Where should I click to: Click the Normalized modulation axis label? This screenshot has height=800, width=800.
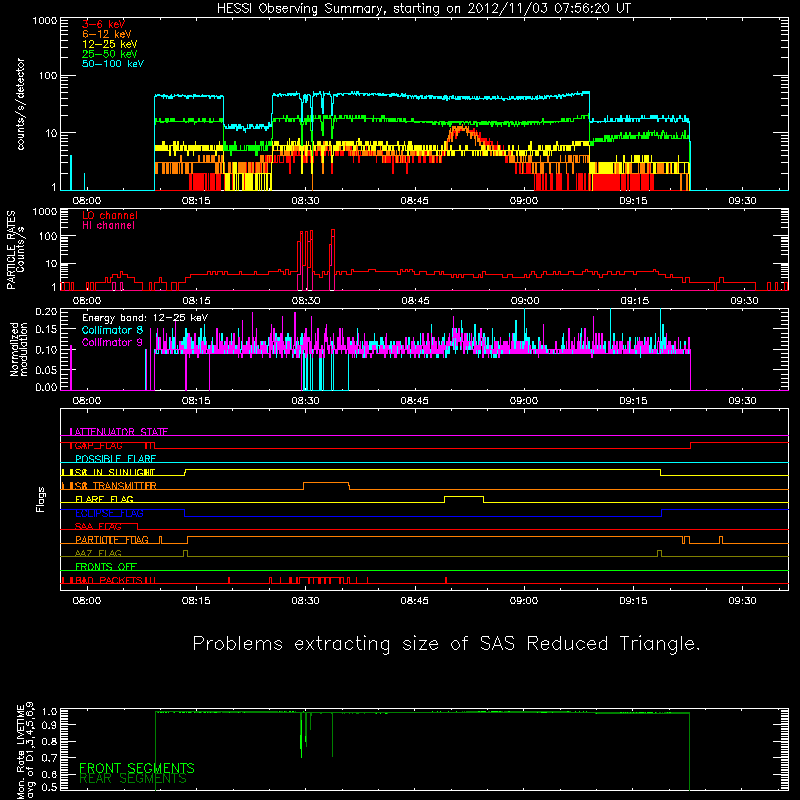(x=19, y=349)
